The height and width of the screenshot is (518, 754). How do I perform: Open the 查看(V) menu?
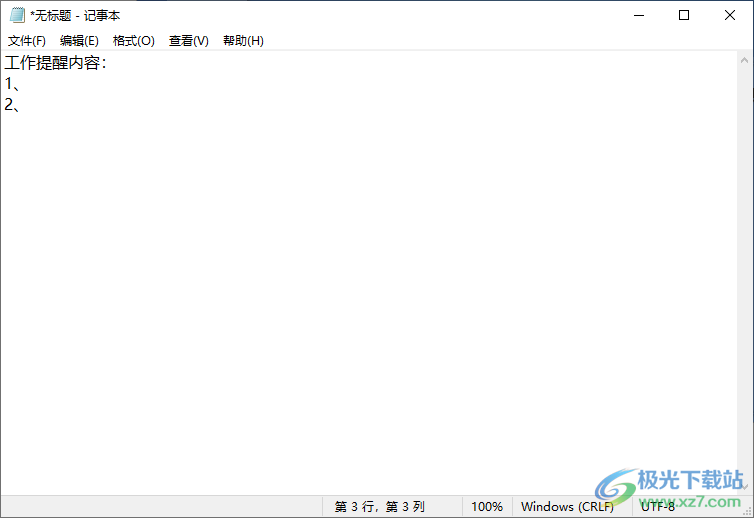188,41
